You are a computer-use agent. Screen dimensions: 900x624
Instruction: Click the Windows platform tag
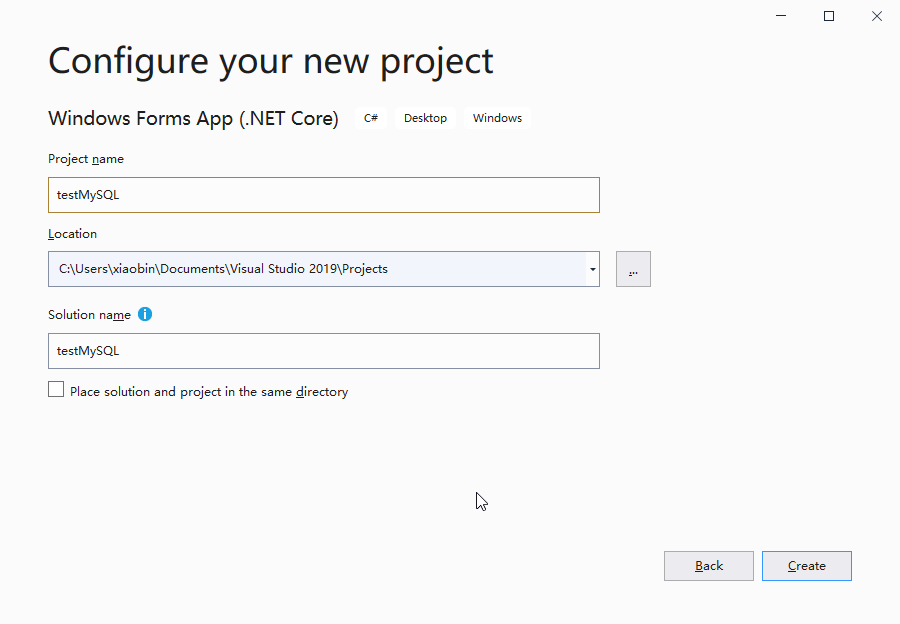click(497, 118)
